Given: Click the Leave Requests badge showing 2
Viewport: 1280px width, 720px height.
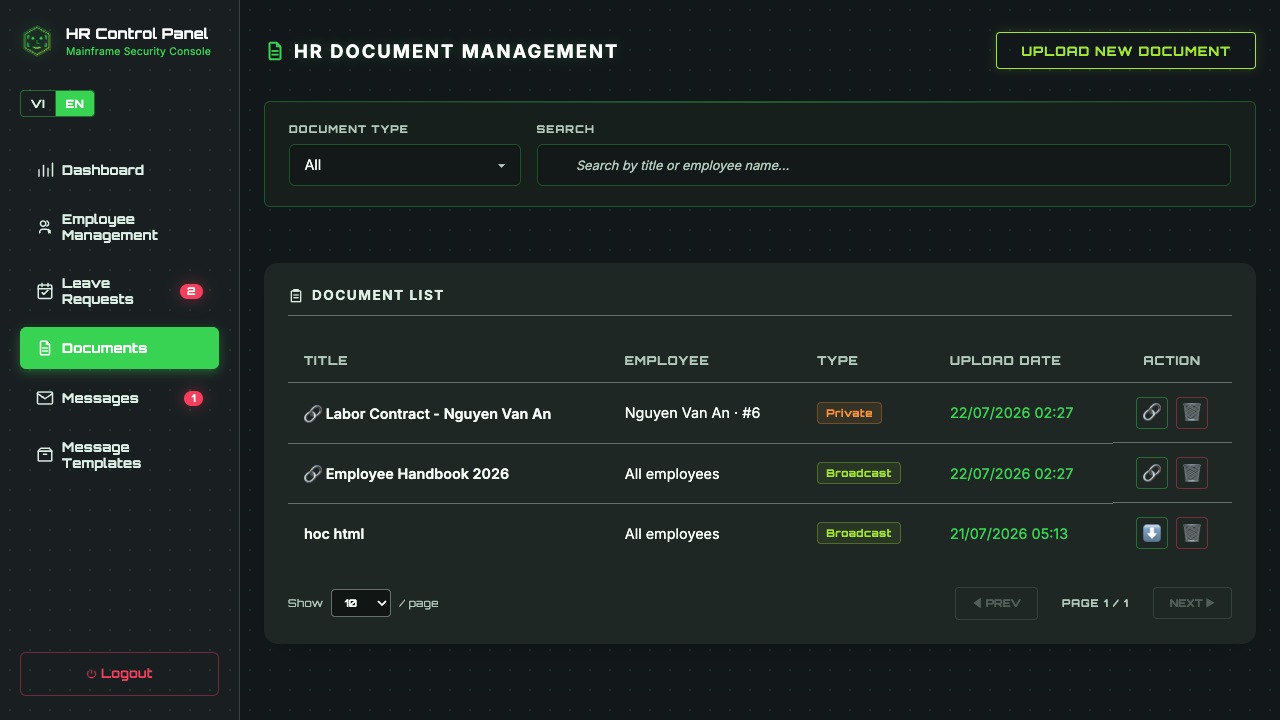Looking at the screenshot, I should 191,291.
